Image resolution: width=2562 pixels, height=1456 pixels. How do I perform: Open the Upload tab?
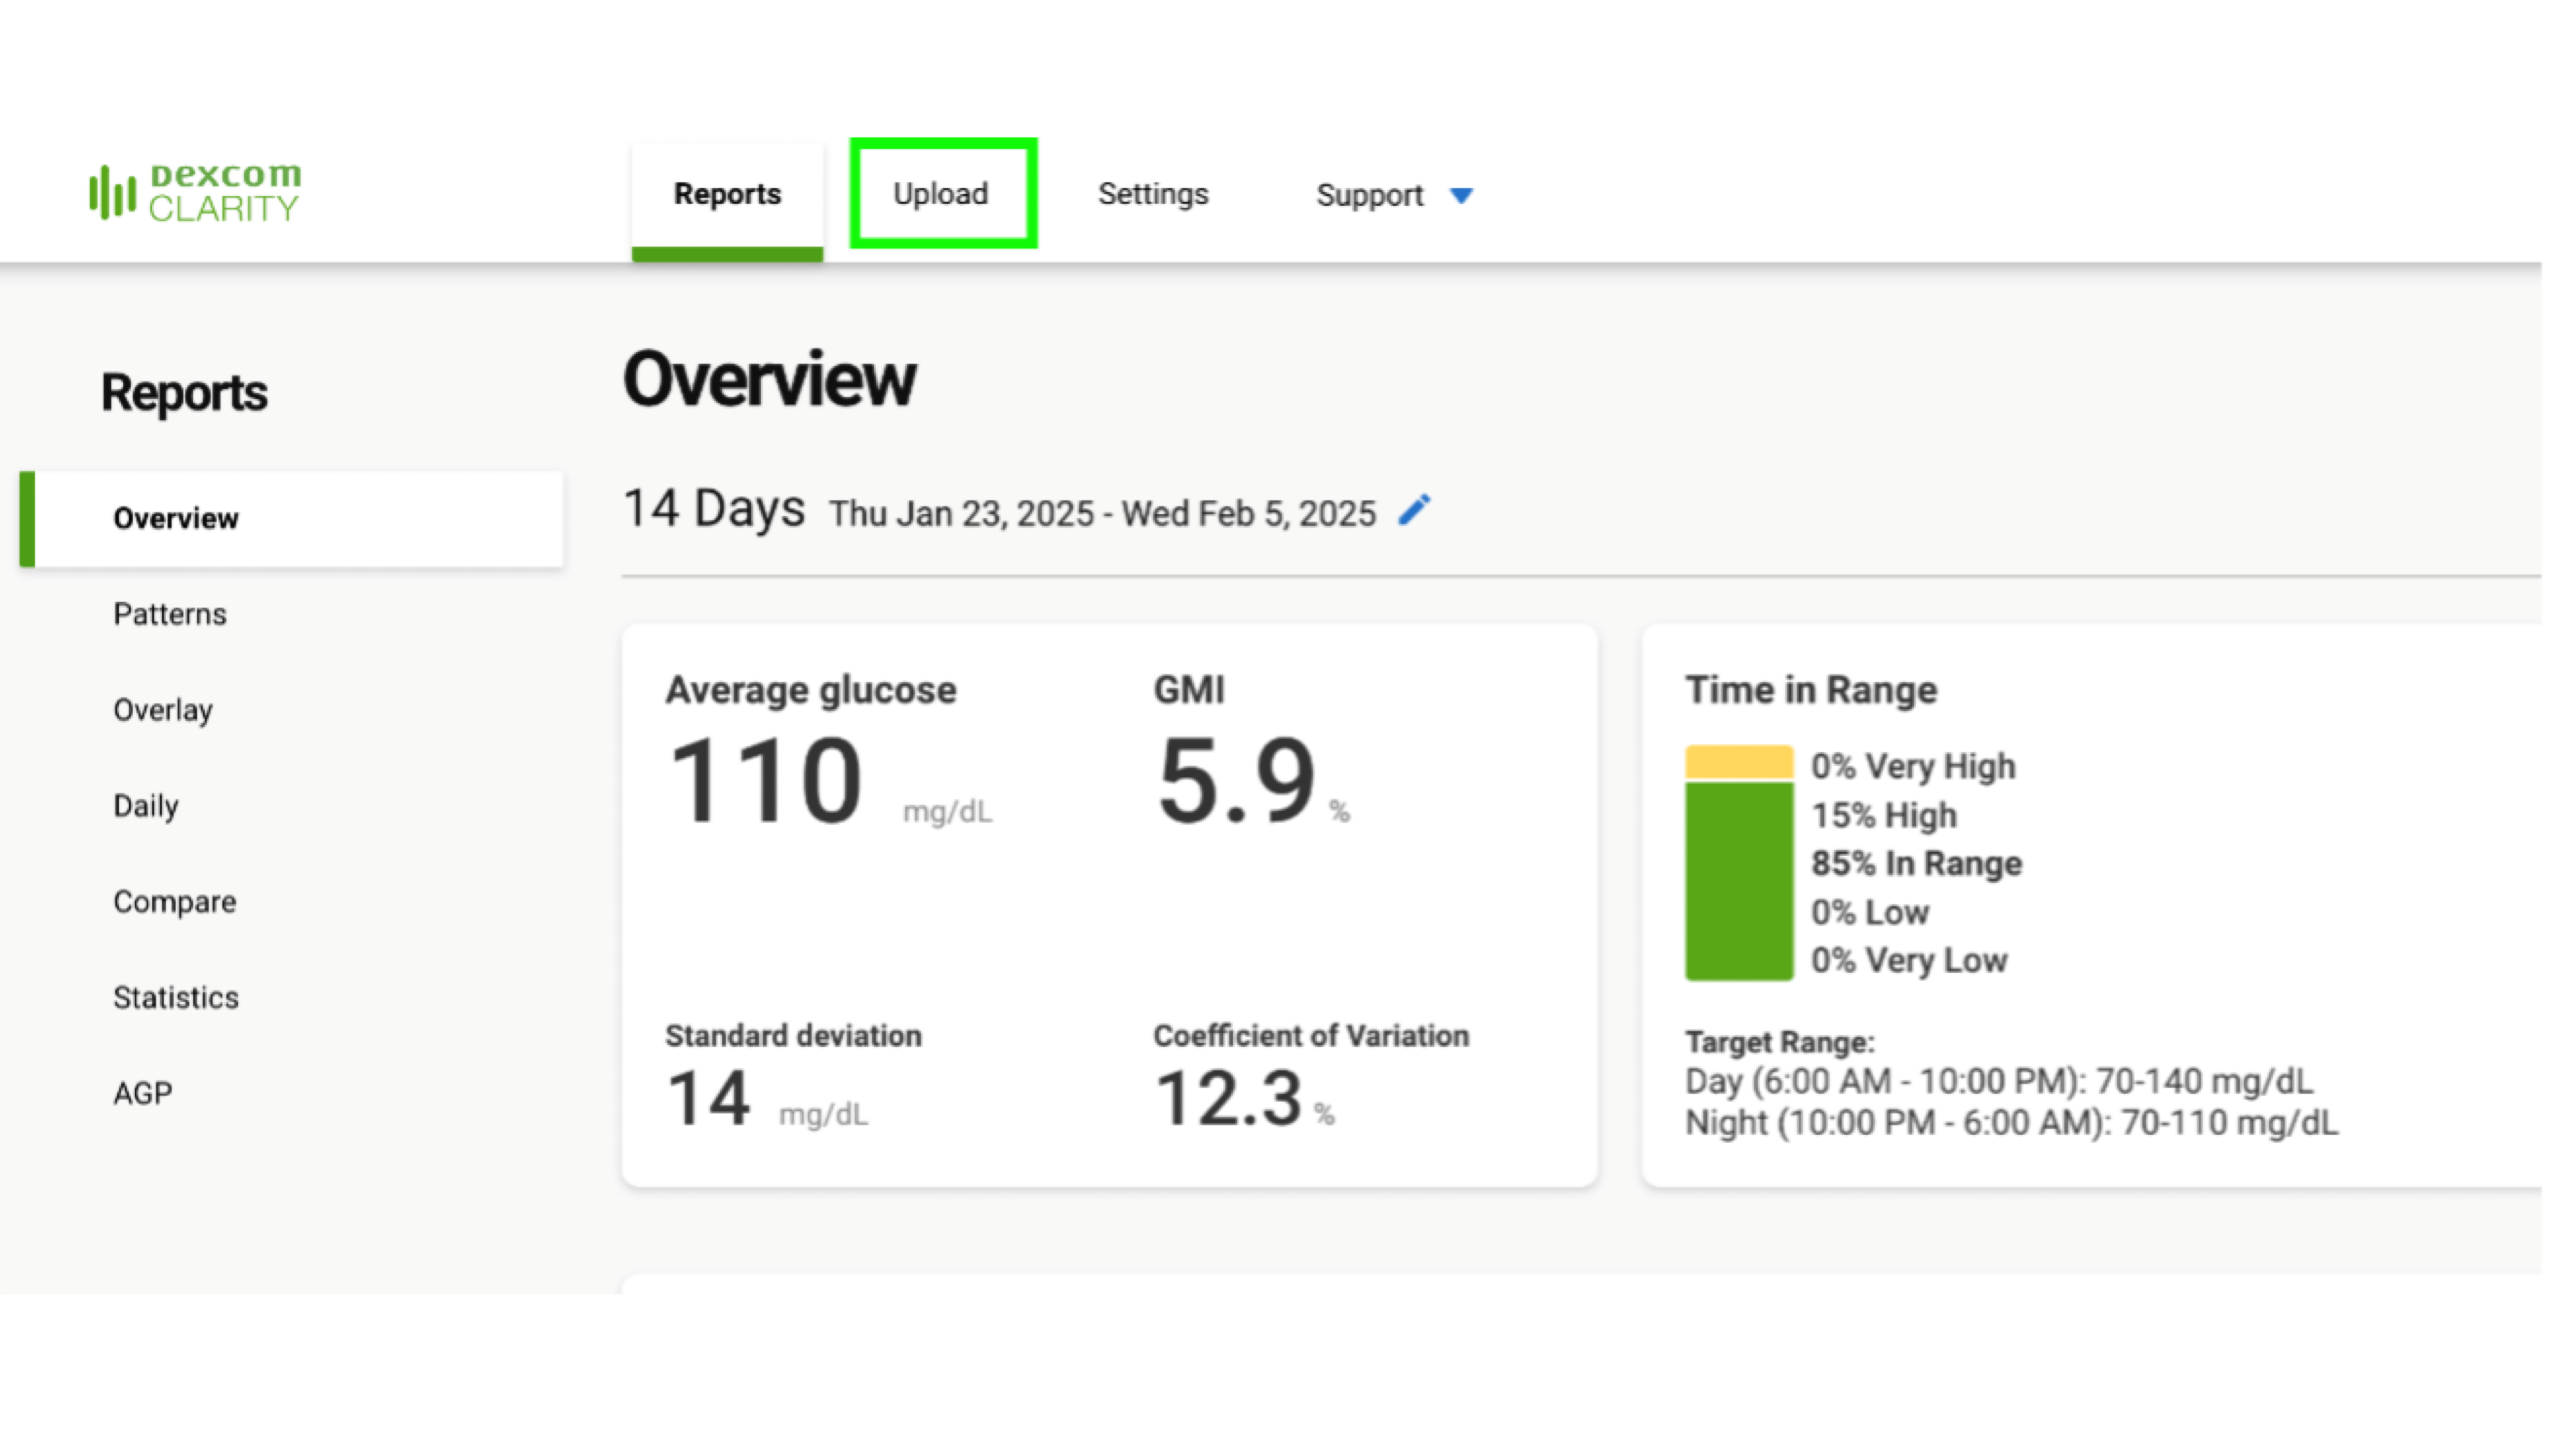pos(941,193)
